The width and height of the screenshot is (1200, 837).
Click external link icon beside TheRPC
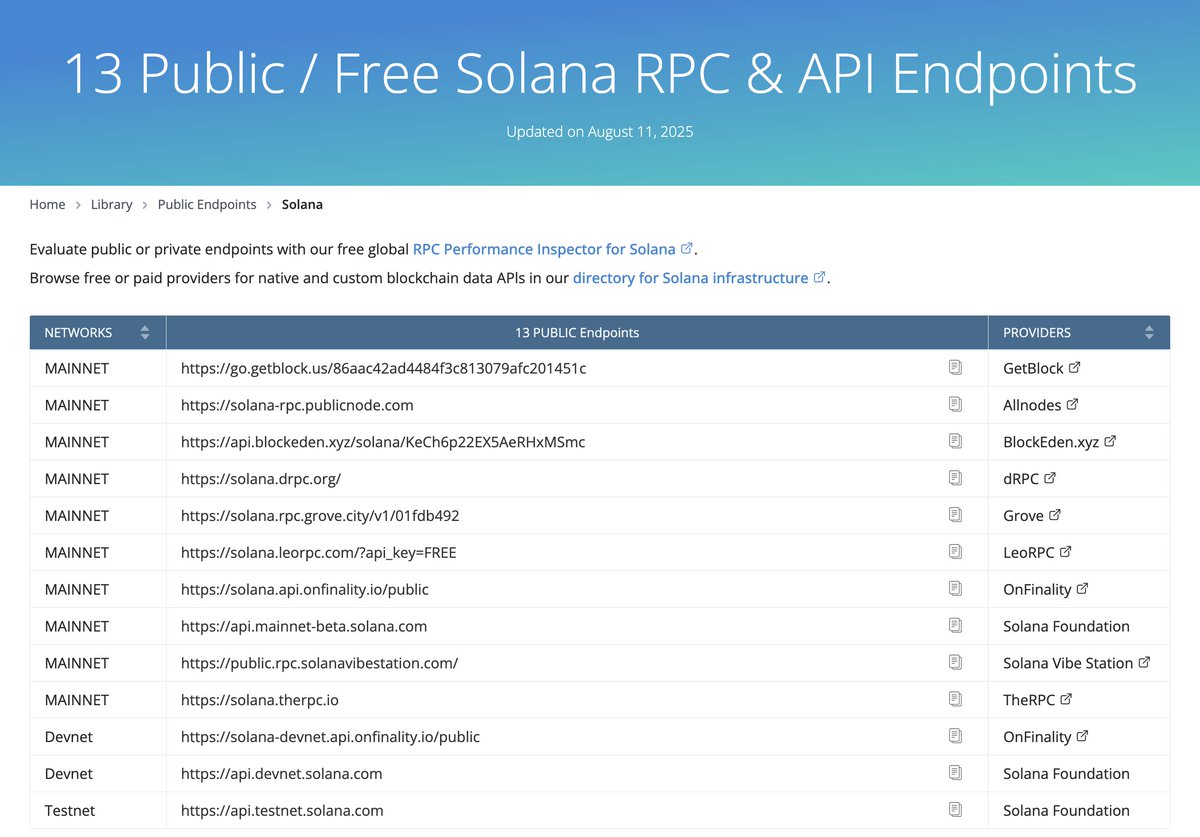pyautogui.click(x=1067, y=699)
